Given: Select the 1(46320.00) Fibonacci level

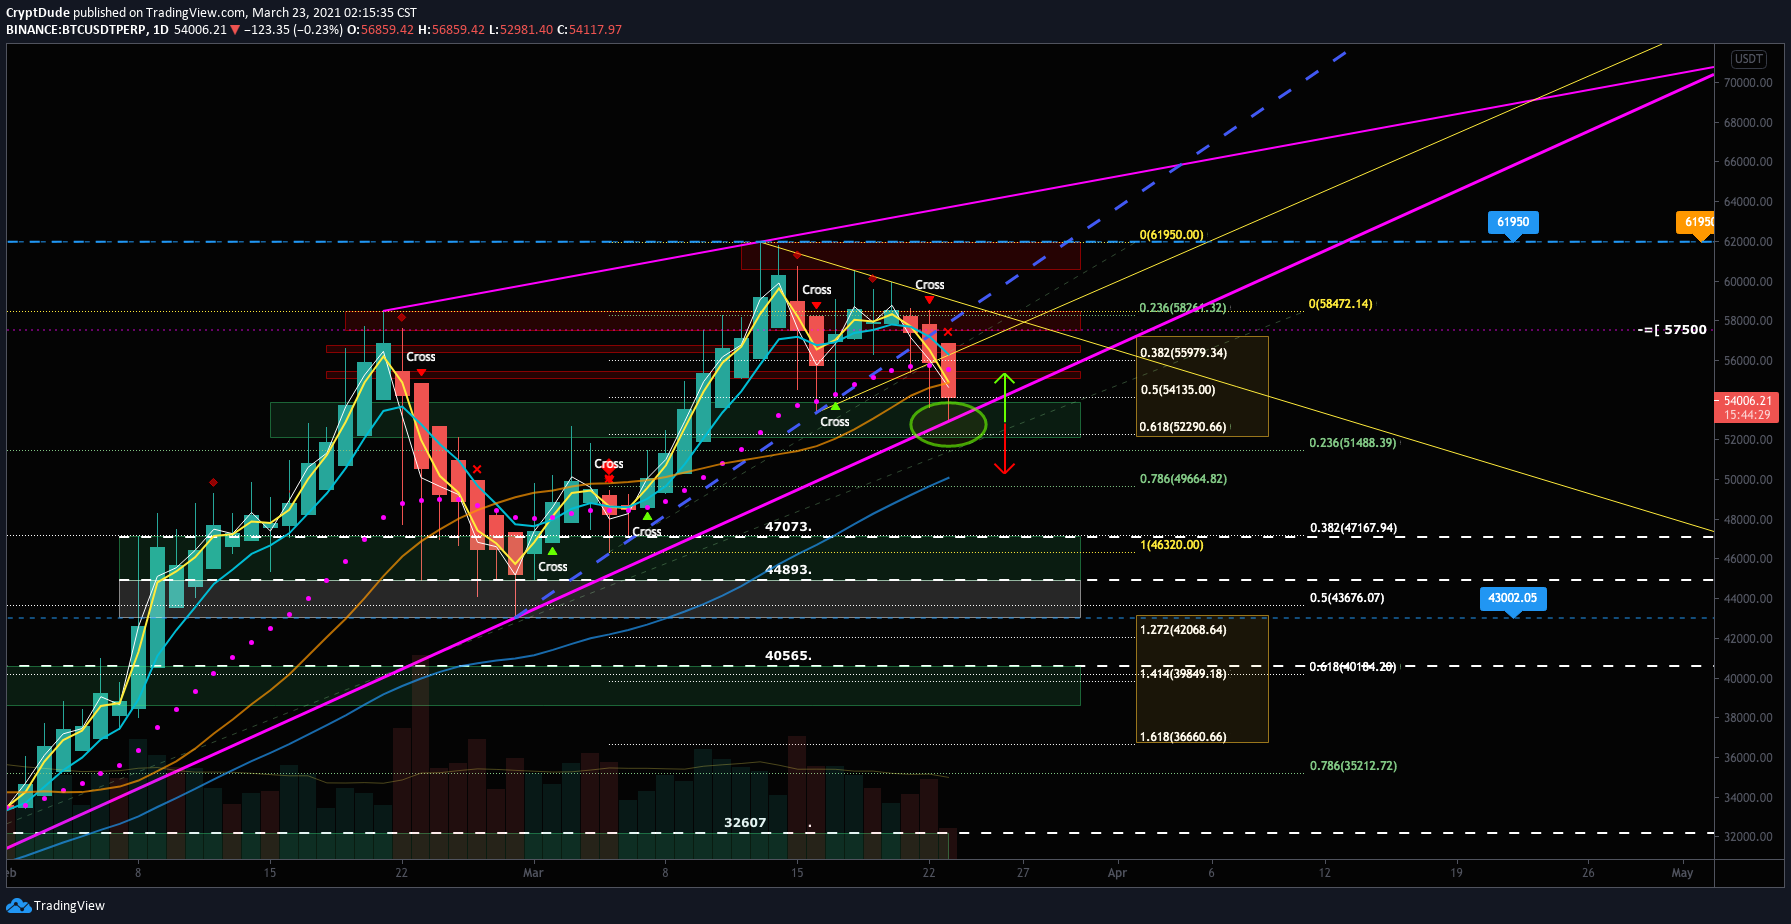Looking at the screenshot, I should (x=1172, y=545).
